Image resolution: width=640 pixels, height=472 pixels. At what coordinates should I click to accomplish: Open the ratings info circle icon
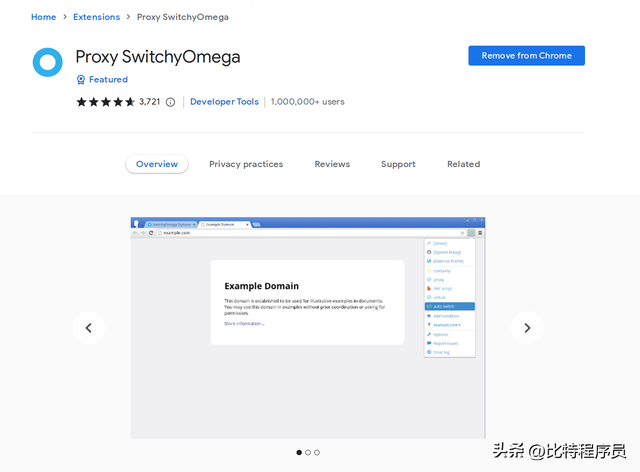pos(170,102)
